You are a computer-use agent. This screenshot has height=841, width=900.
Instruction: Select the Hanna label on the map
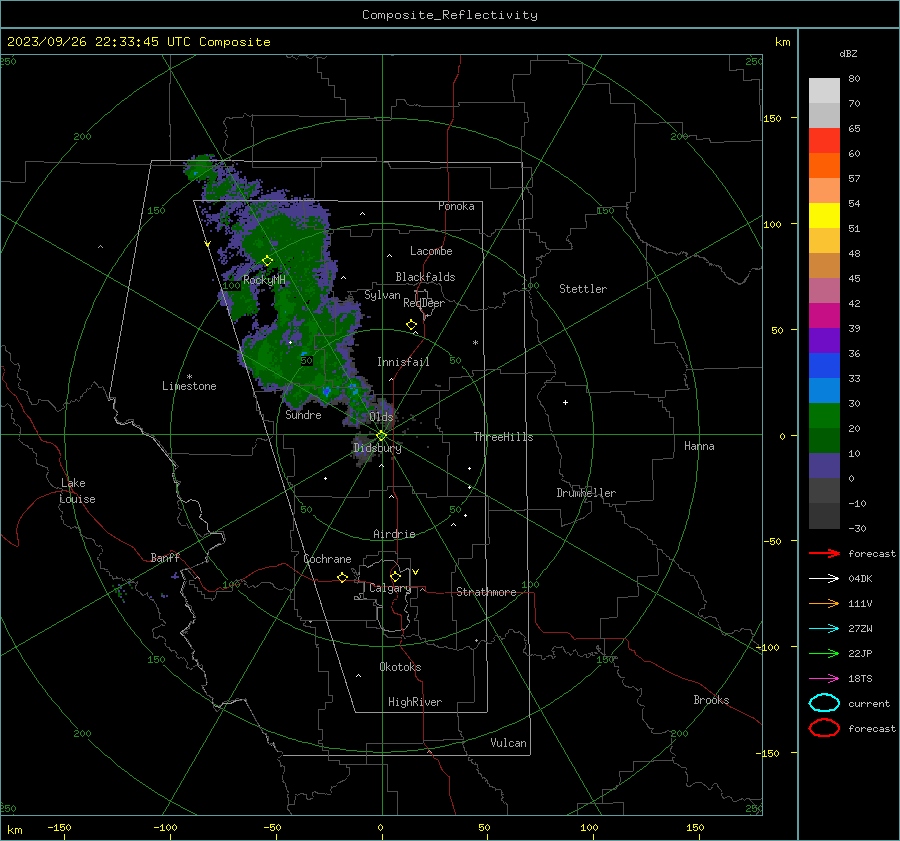click(x=699, y=446)
